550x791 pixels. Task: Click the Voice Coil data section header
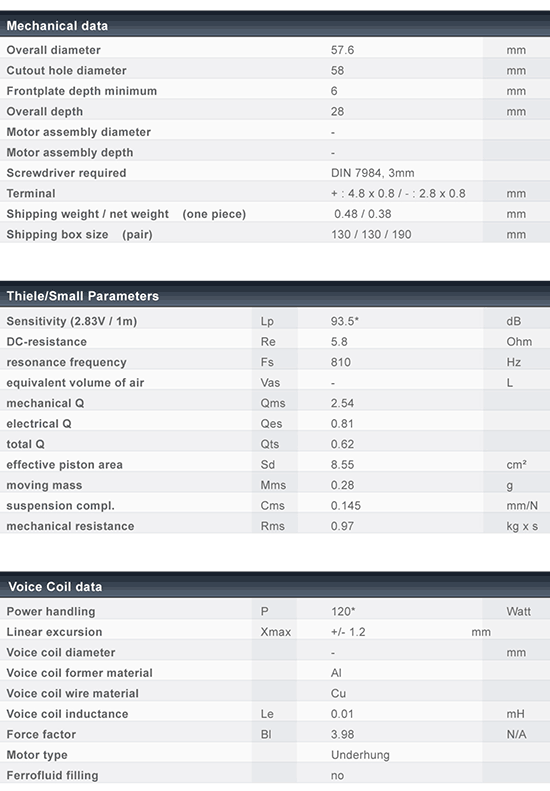coord(275,586)
